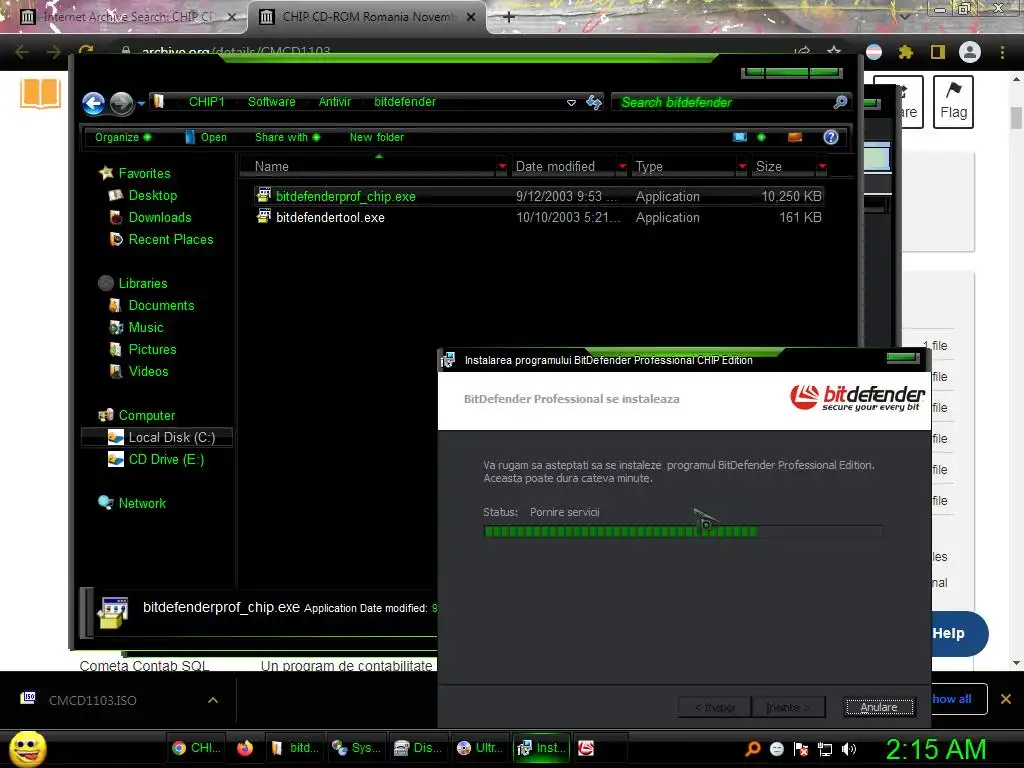Click the Flag button on archive page
The height and width of the screenshot is (768, 1024).
[953, 102]
